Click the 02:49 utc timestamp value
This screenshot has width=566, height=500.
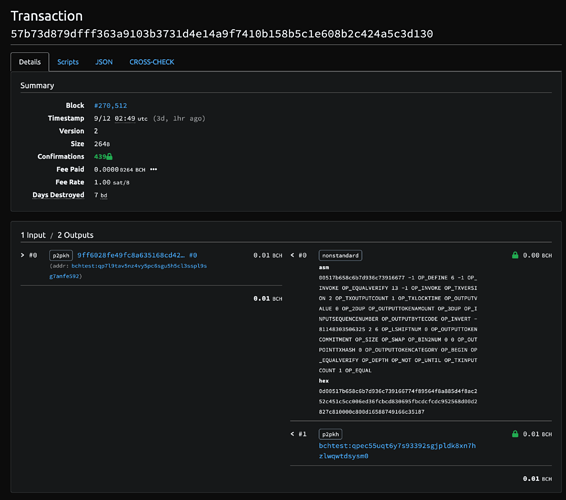[131, 118]
